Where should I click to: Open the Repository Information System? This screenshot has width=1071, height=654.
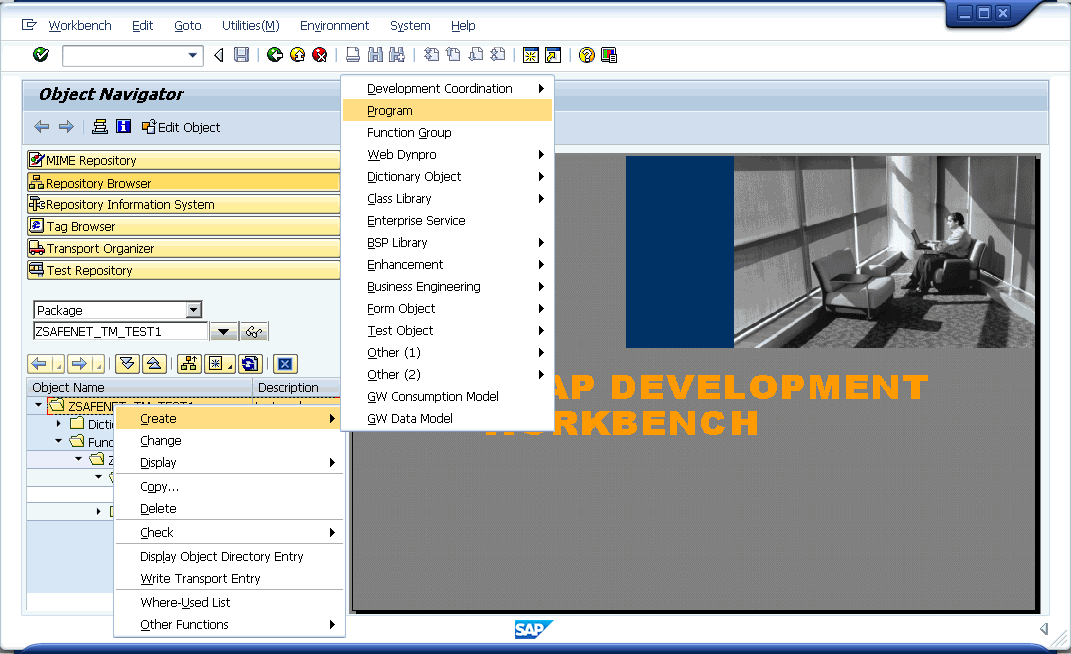[x=184, y=204]
